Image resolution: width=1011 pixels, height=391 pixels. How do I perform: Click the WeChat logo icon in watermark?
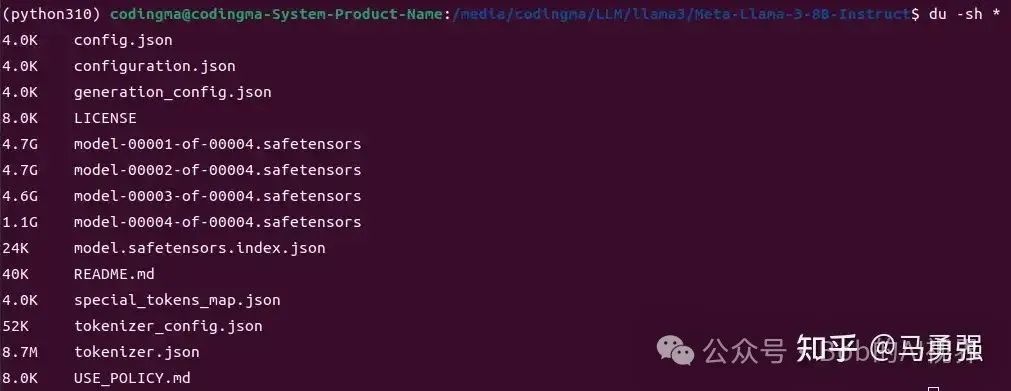pos(675,350)
